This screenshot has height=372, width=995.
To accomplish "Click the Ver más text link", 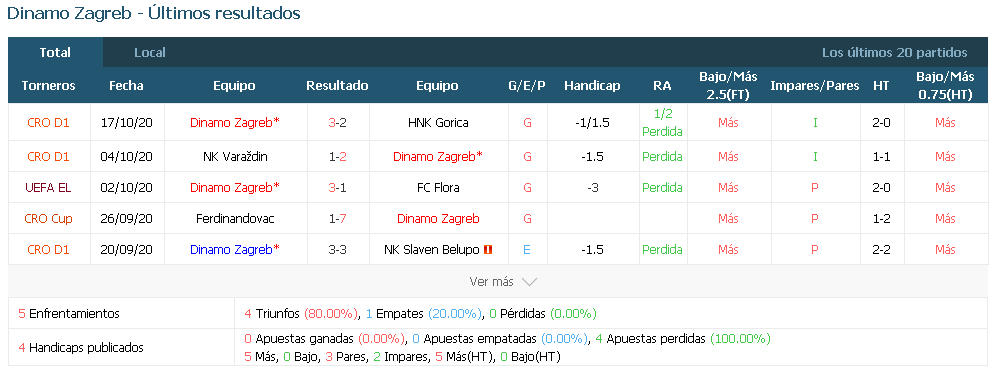I will [492, 281].
